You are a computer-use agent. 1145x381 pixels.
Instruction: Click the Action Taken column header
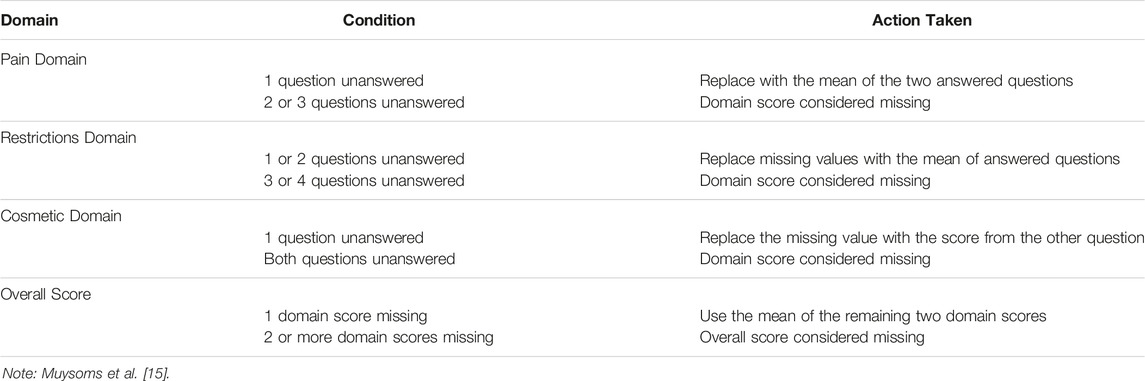922,21
